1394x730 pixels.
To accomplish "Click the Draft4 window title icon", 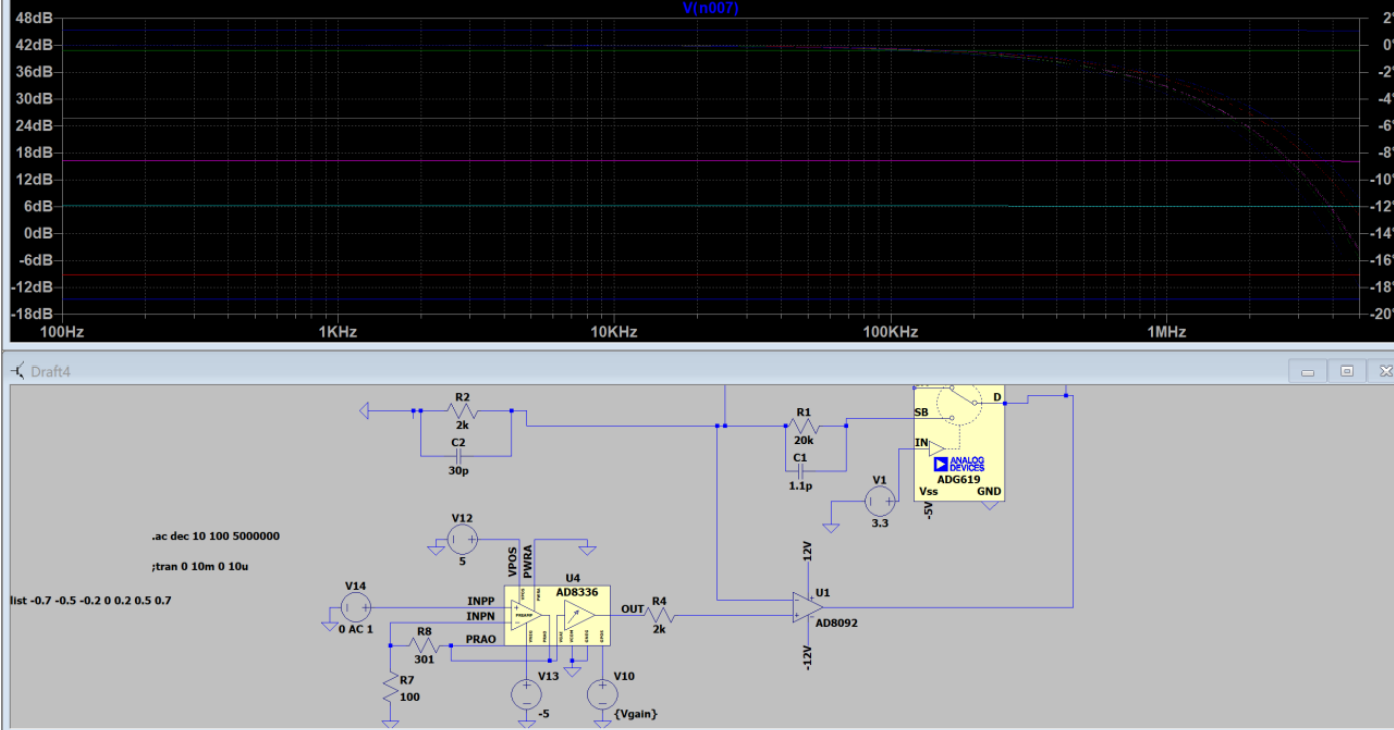I will coord(18,371).
